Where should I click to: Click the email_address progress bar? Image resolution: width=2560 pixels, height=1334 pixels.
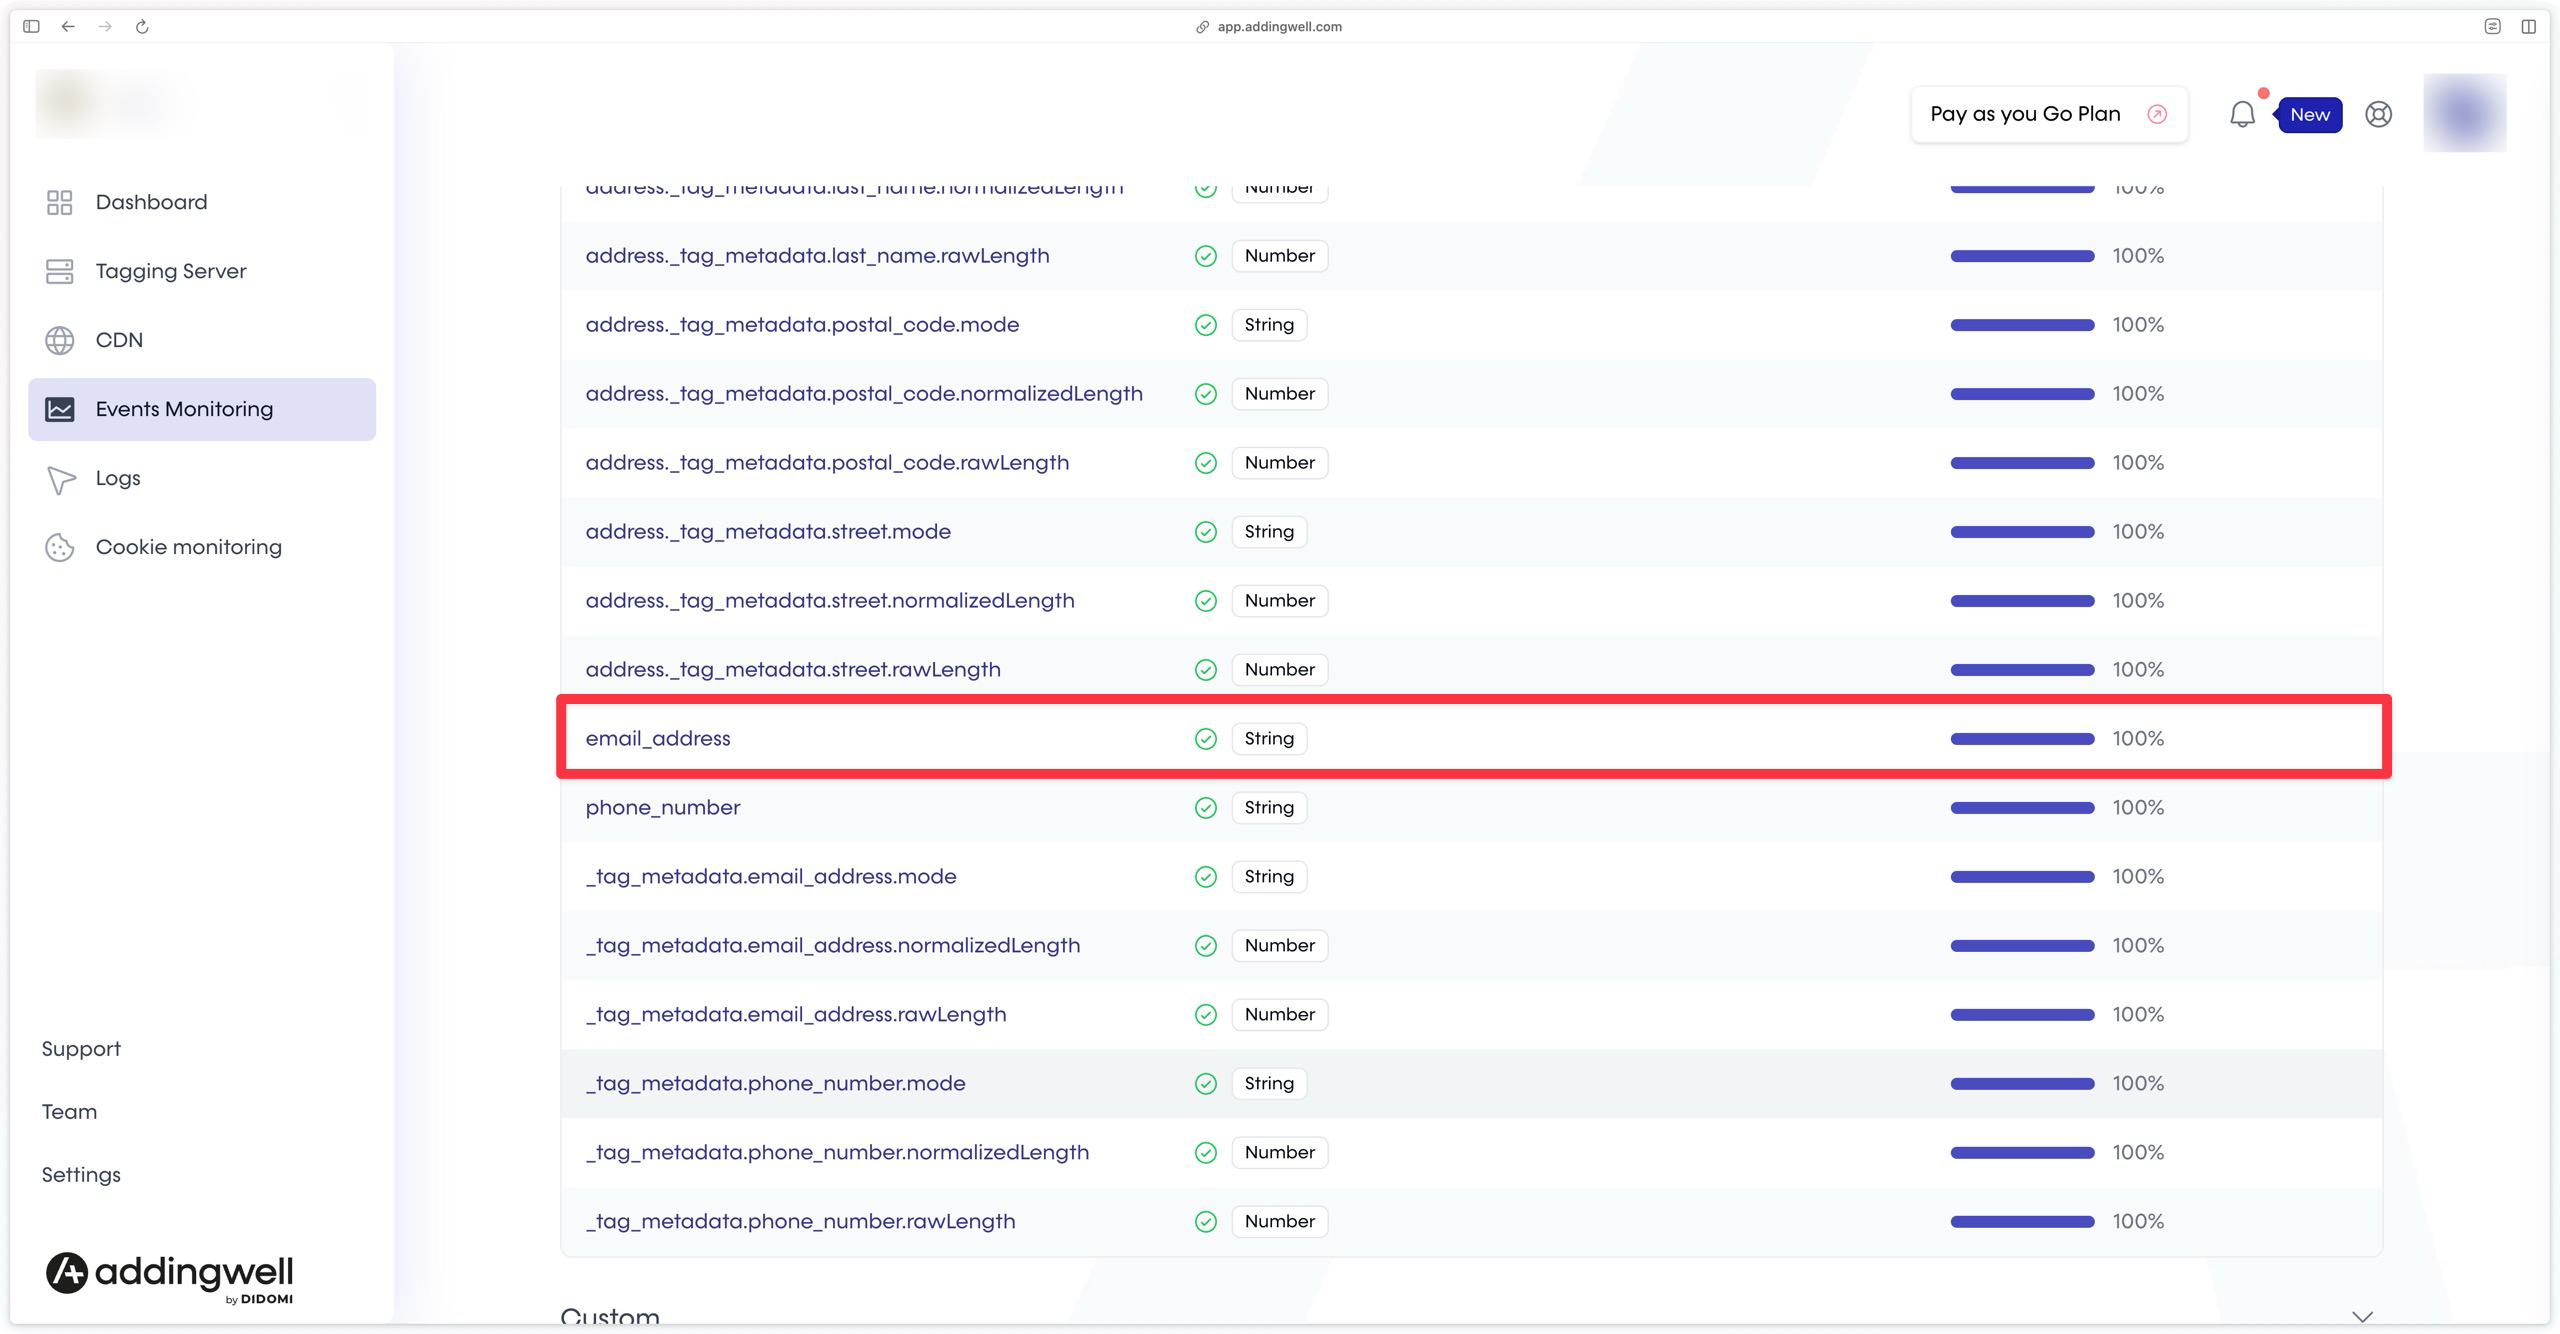click(x=2022, y=739)
